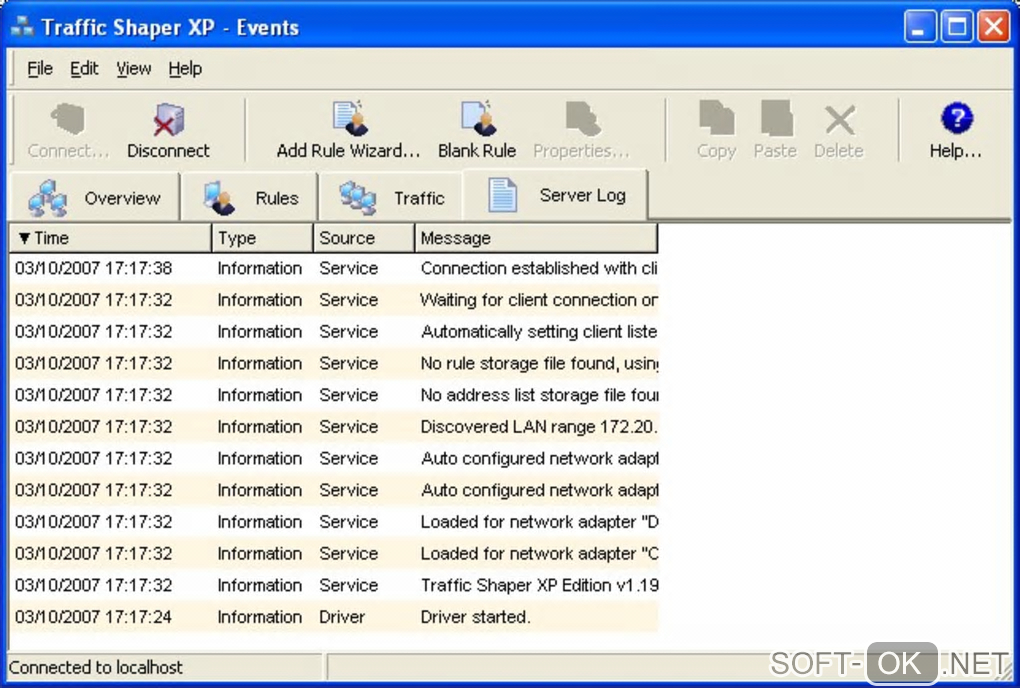Switch to the Rules tab

[x=250, y=198]
